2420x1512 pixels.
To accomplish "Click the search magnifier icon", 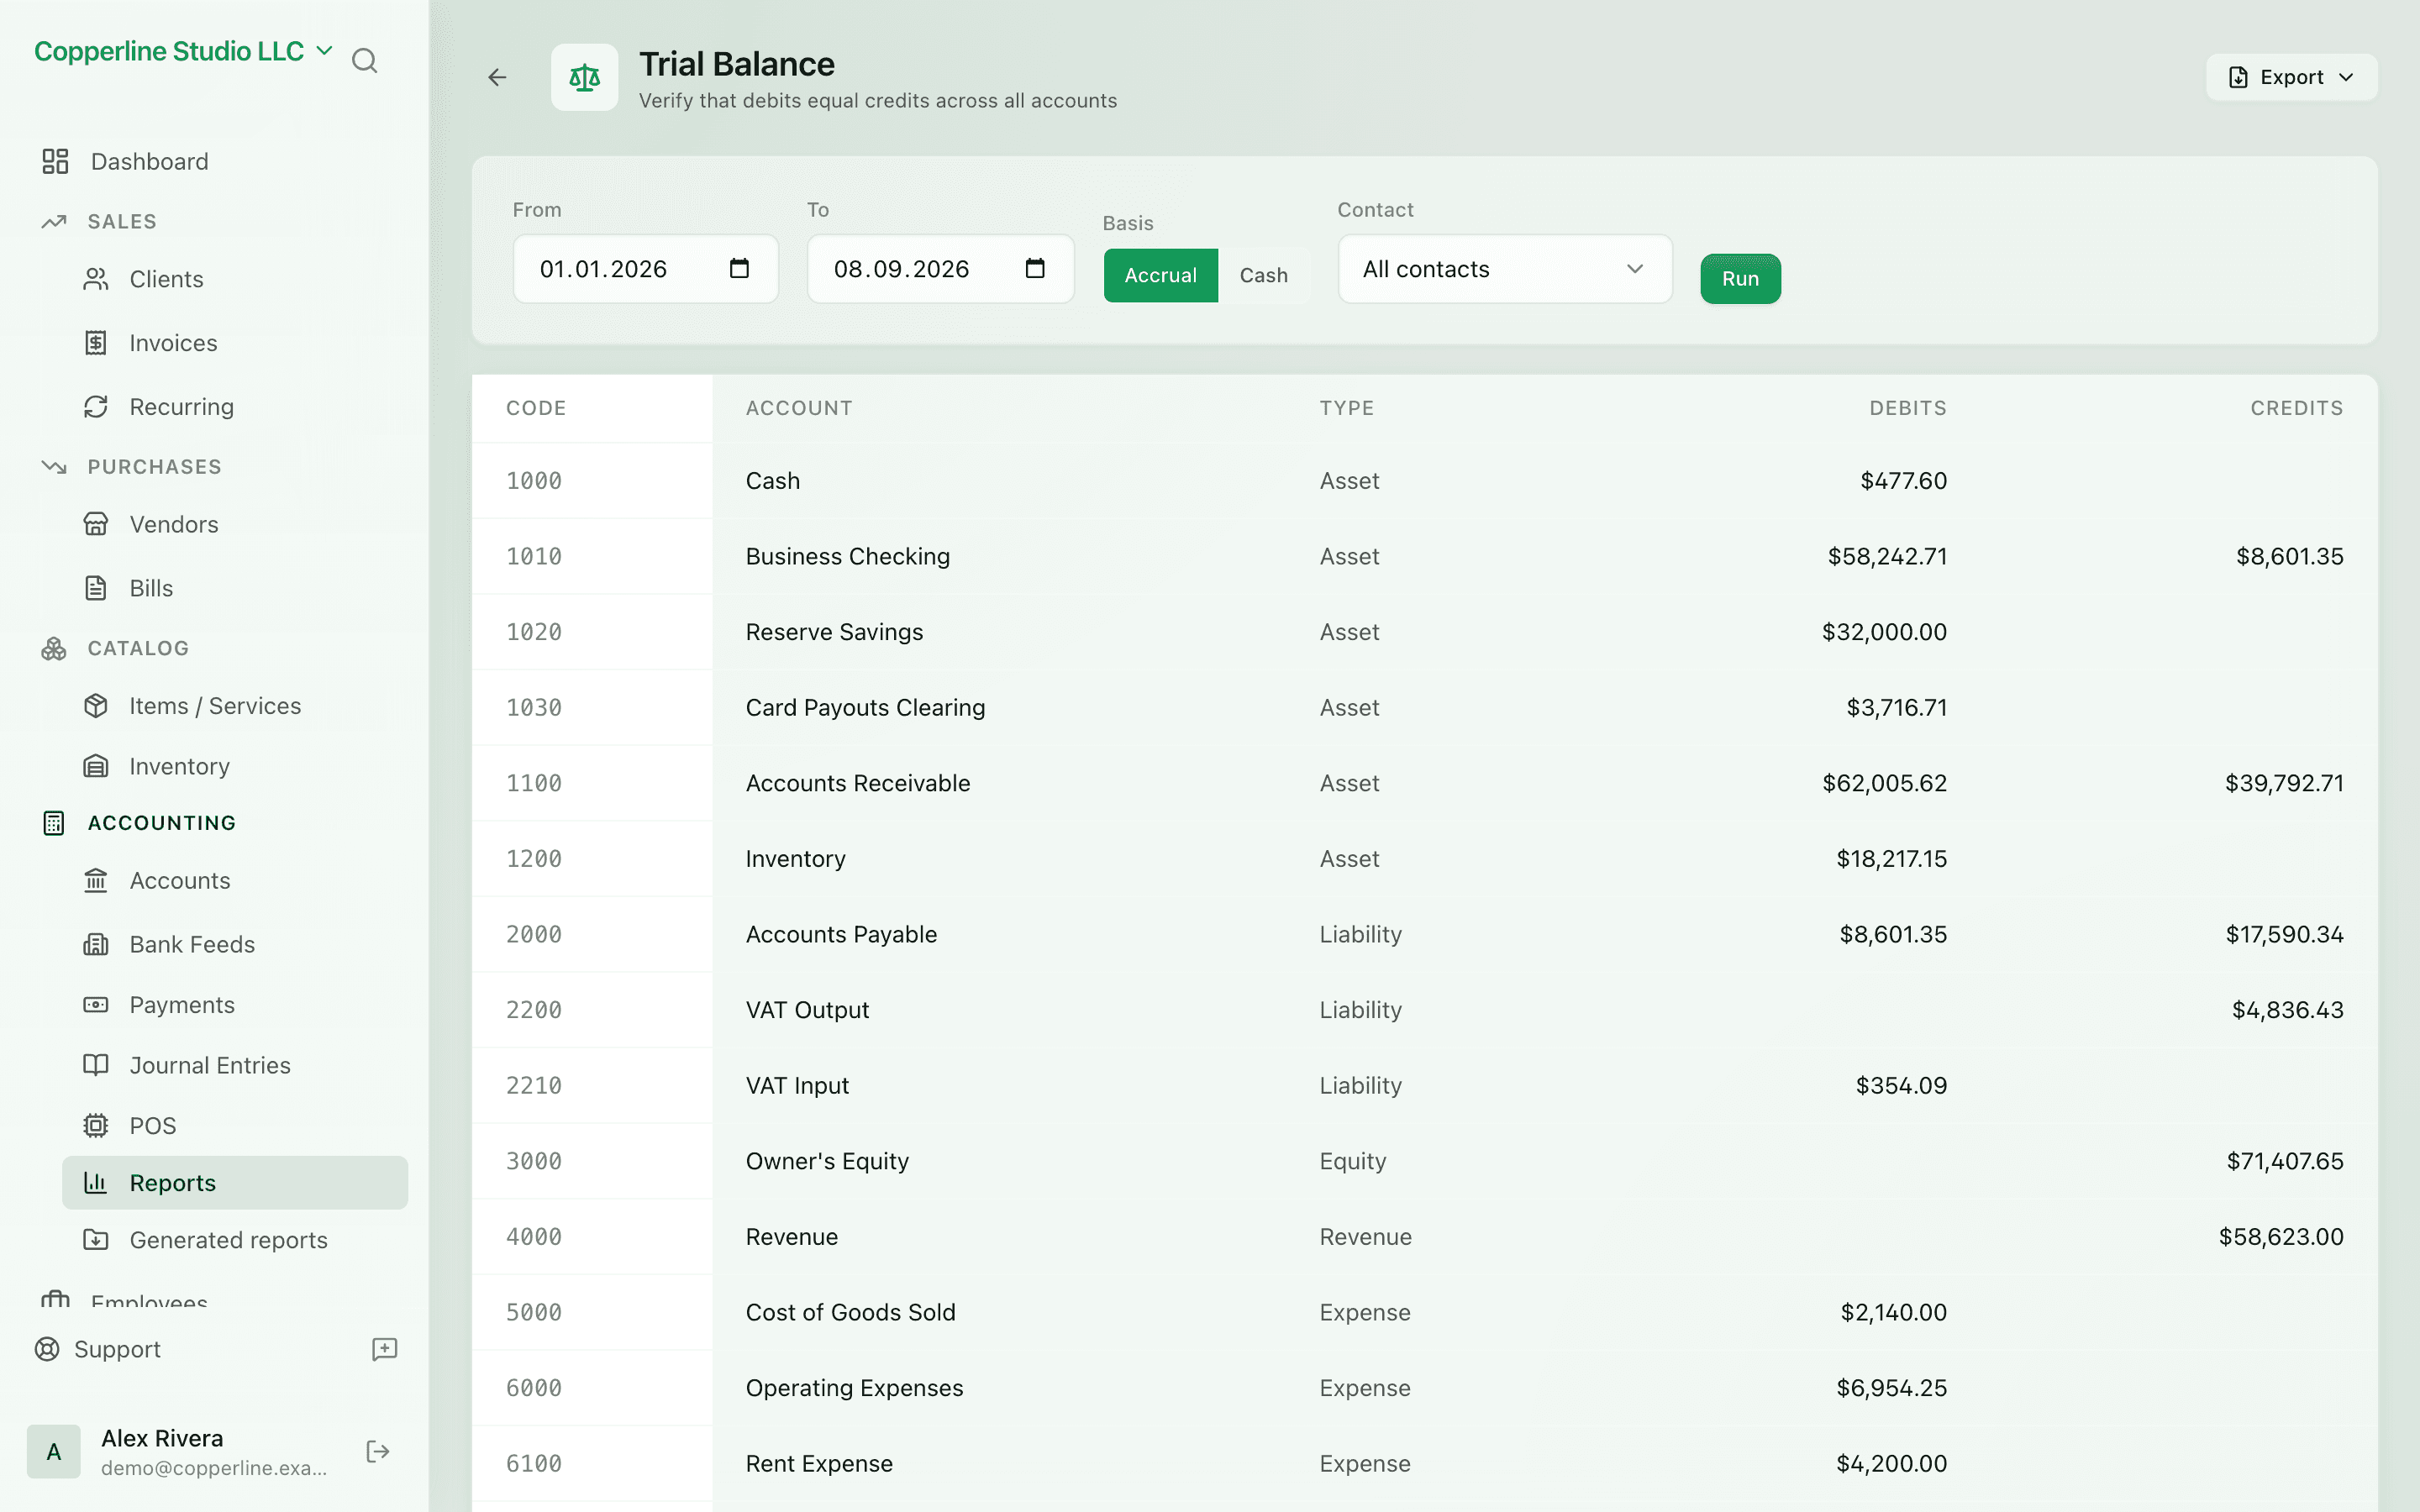I will click(x=365, y=61).
